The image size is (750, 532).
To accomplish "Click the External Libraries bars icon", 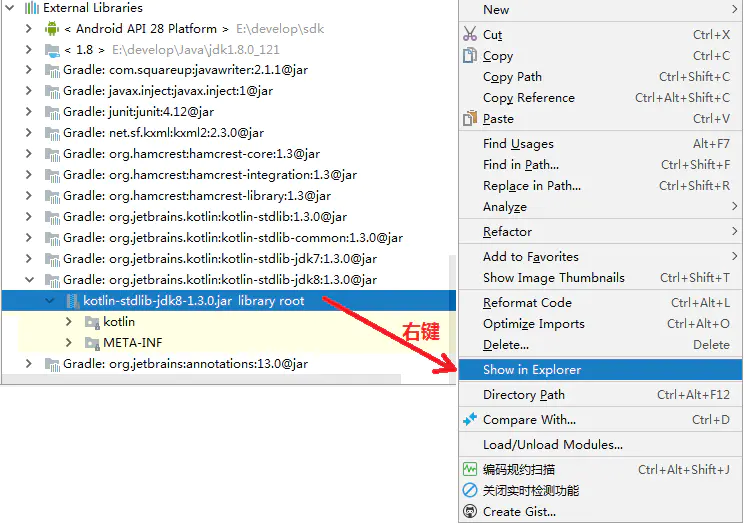I will coord(32,8).
